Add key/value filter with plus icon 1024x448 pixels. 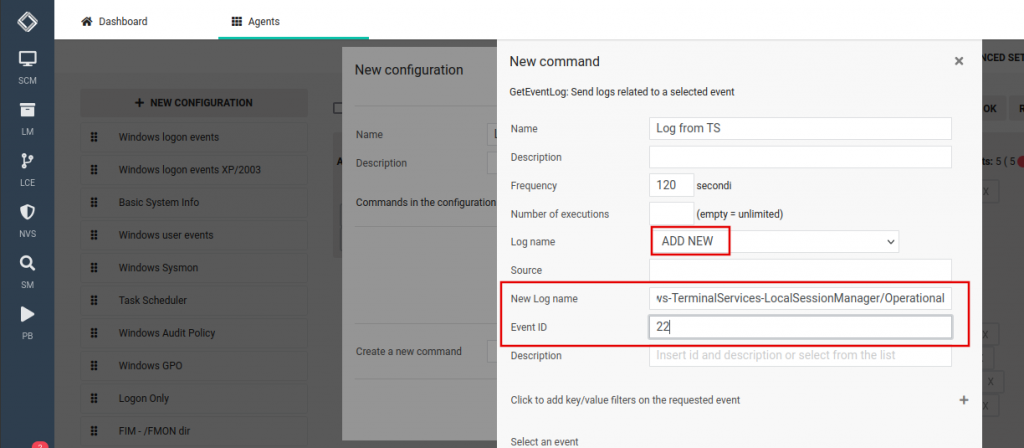(x=963, y=400)
